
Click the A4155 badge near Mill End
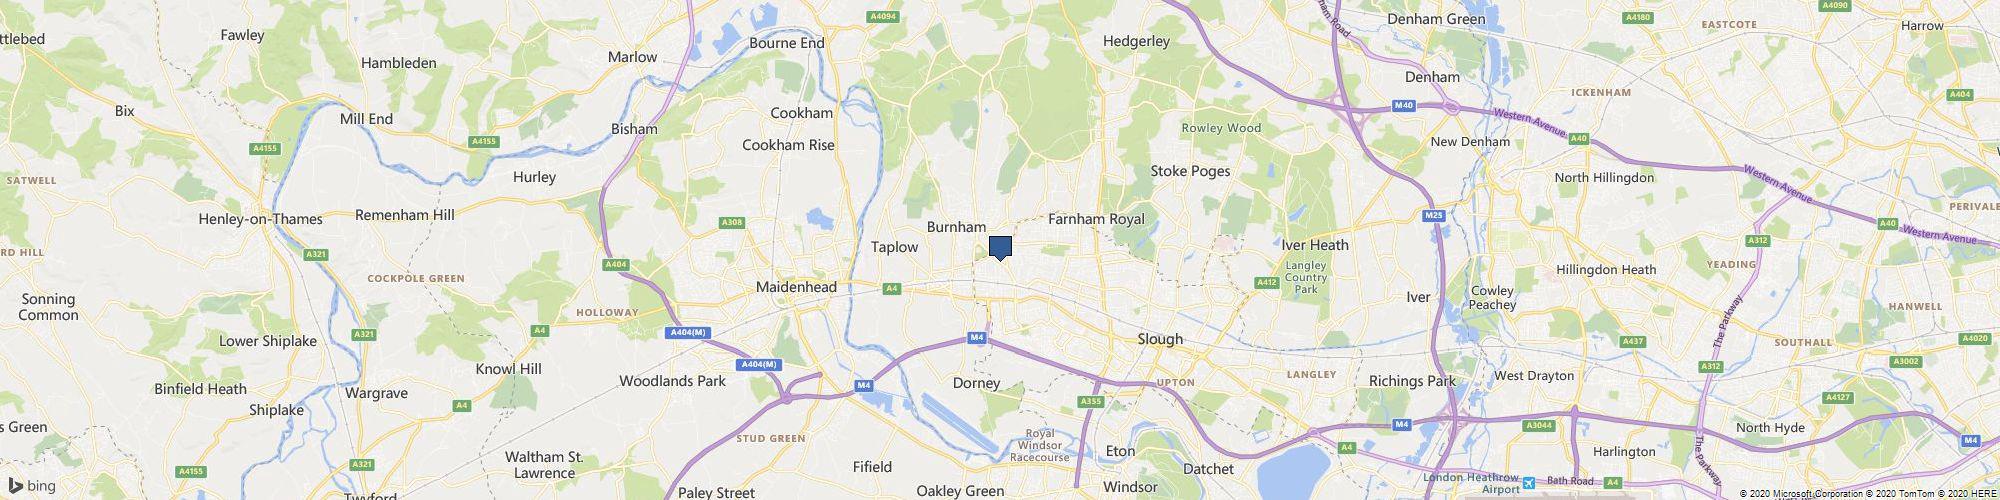[x=264, y=148]
